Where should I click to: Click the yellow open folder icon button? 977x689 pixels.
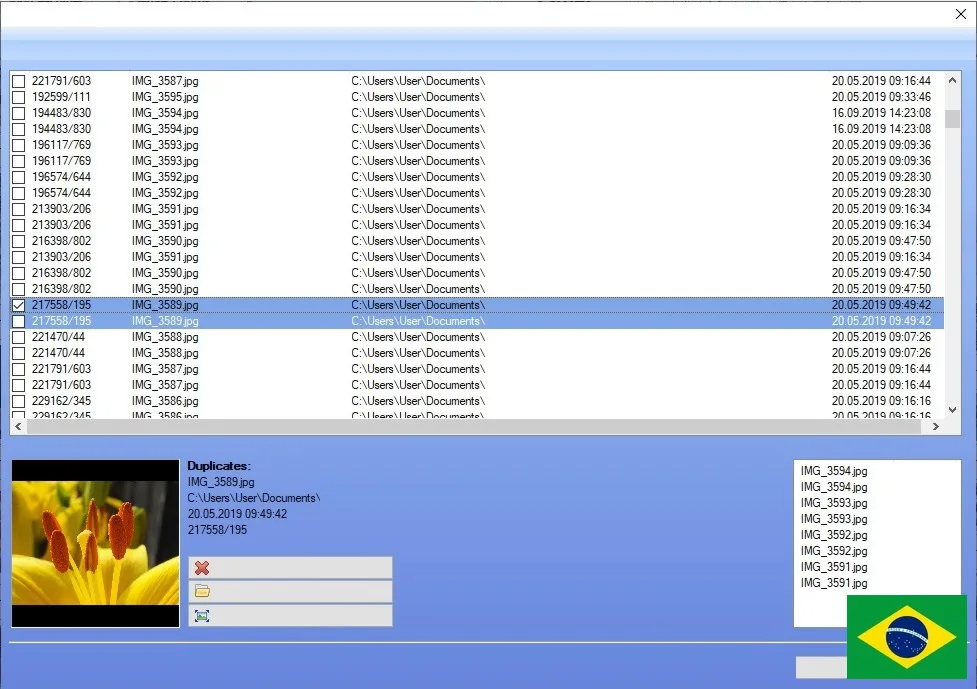(x=202, y=592)
